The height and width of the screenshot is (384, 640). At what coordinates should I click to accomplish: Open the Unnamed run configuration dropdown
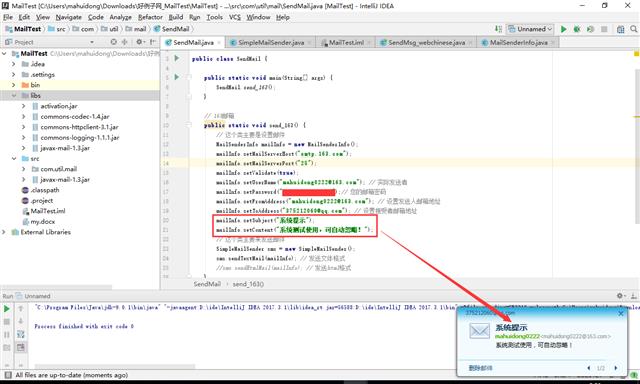(x=531, y=29)
